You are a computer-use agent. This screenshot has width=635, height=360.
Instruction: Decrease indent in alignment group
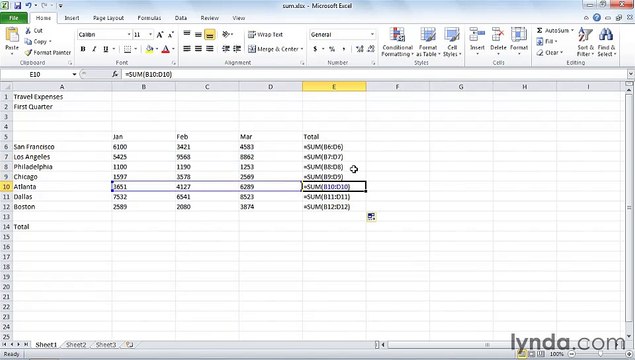point(226,49)
